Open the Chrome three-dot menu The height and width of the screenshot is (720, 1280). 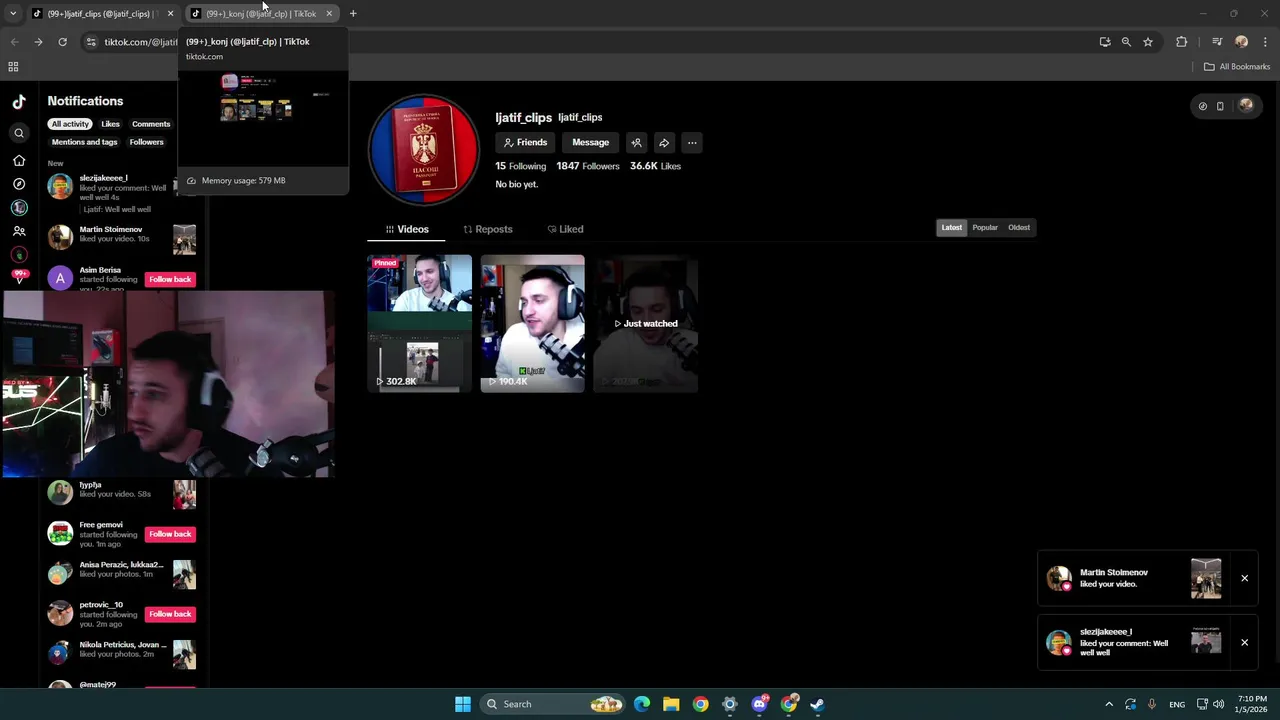[x=1266, y=42]
